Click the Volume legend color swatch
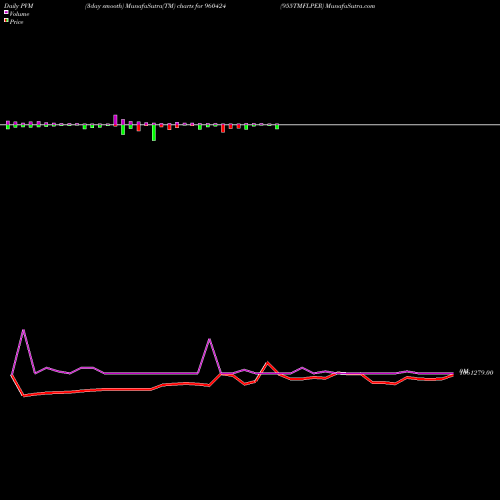Viewport: 500px width, 500px height. tap(6, 12)
